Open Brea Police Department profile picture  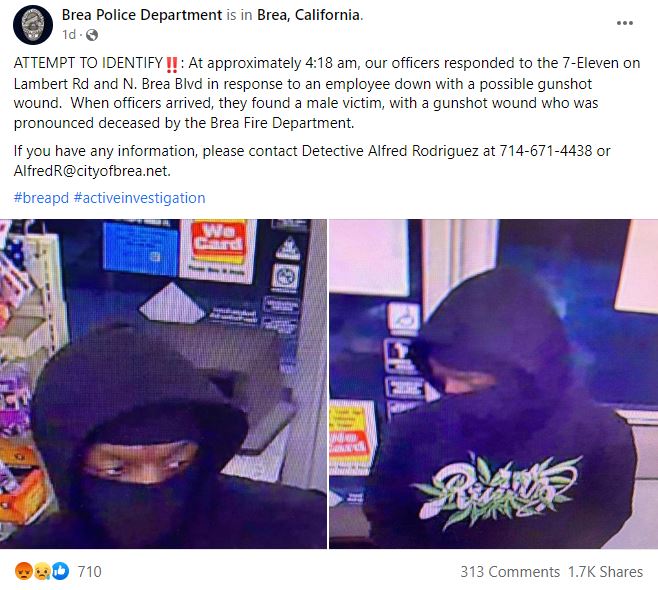point(33,25)
